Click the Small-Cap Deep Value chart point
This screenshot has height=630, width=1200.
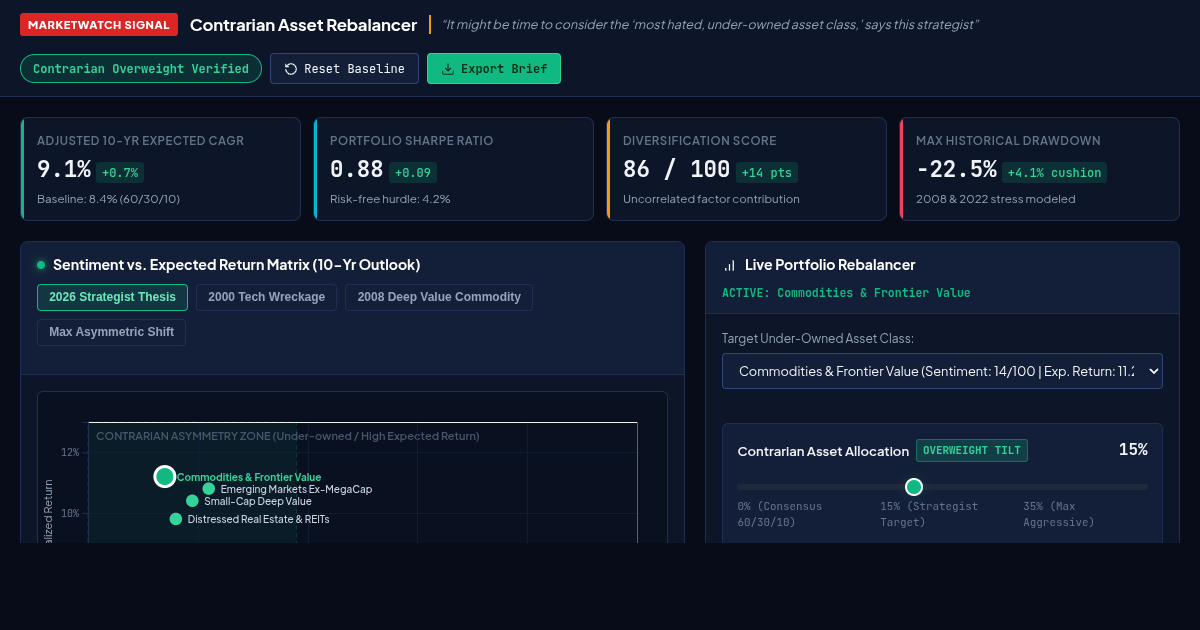coord(192,501)
